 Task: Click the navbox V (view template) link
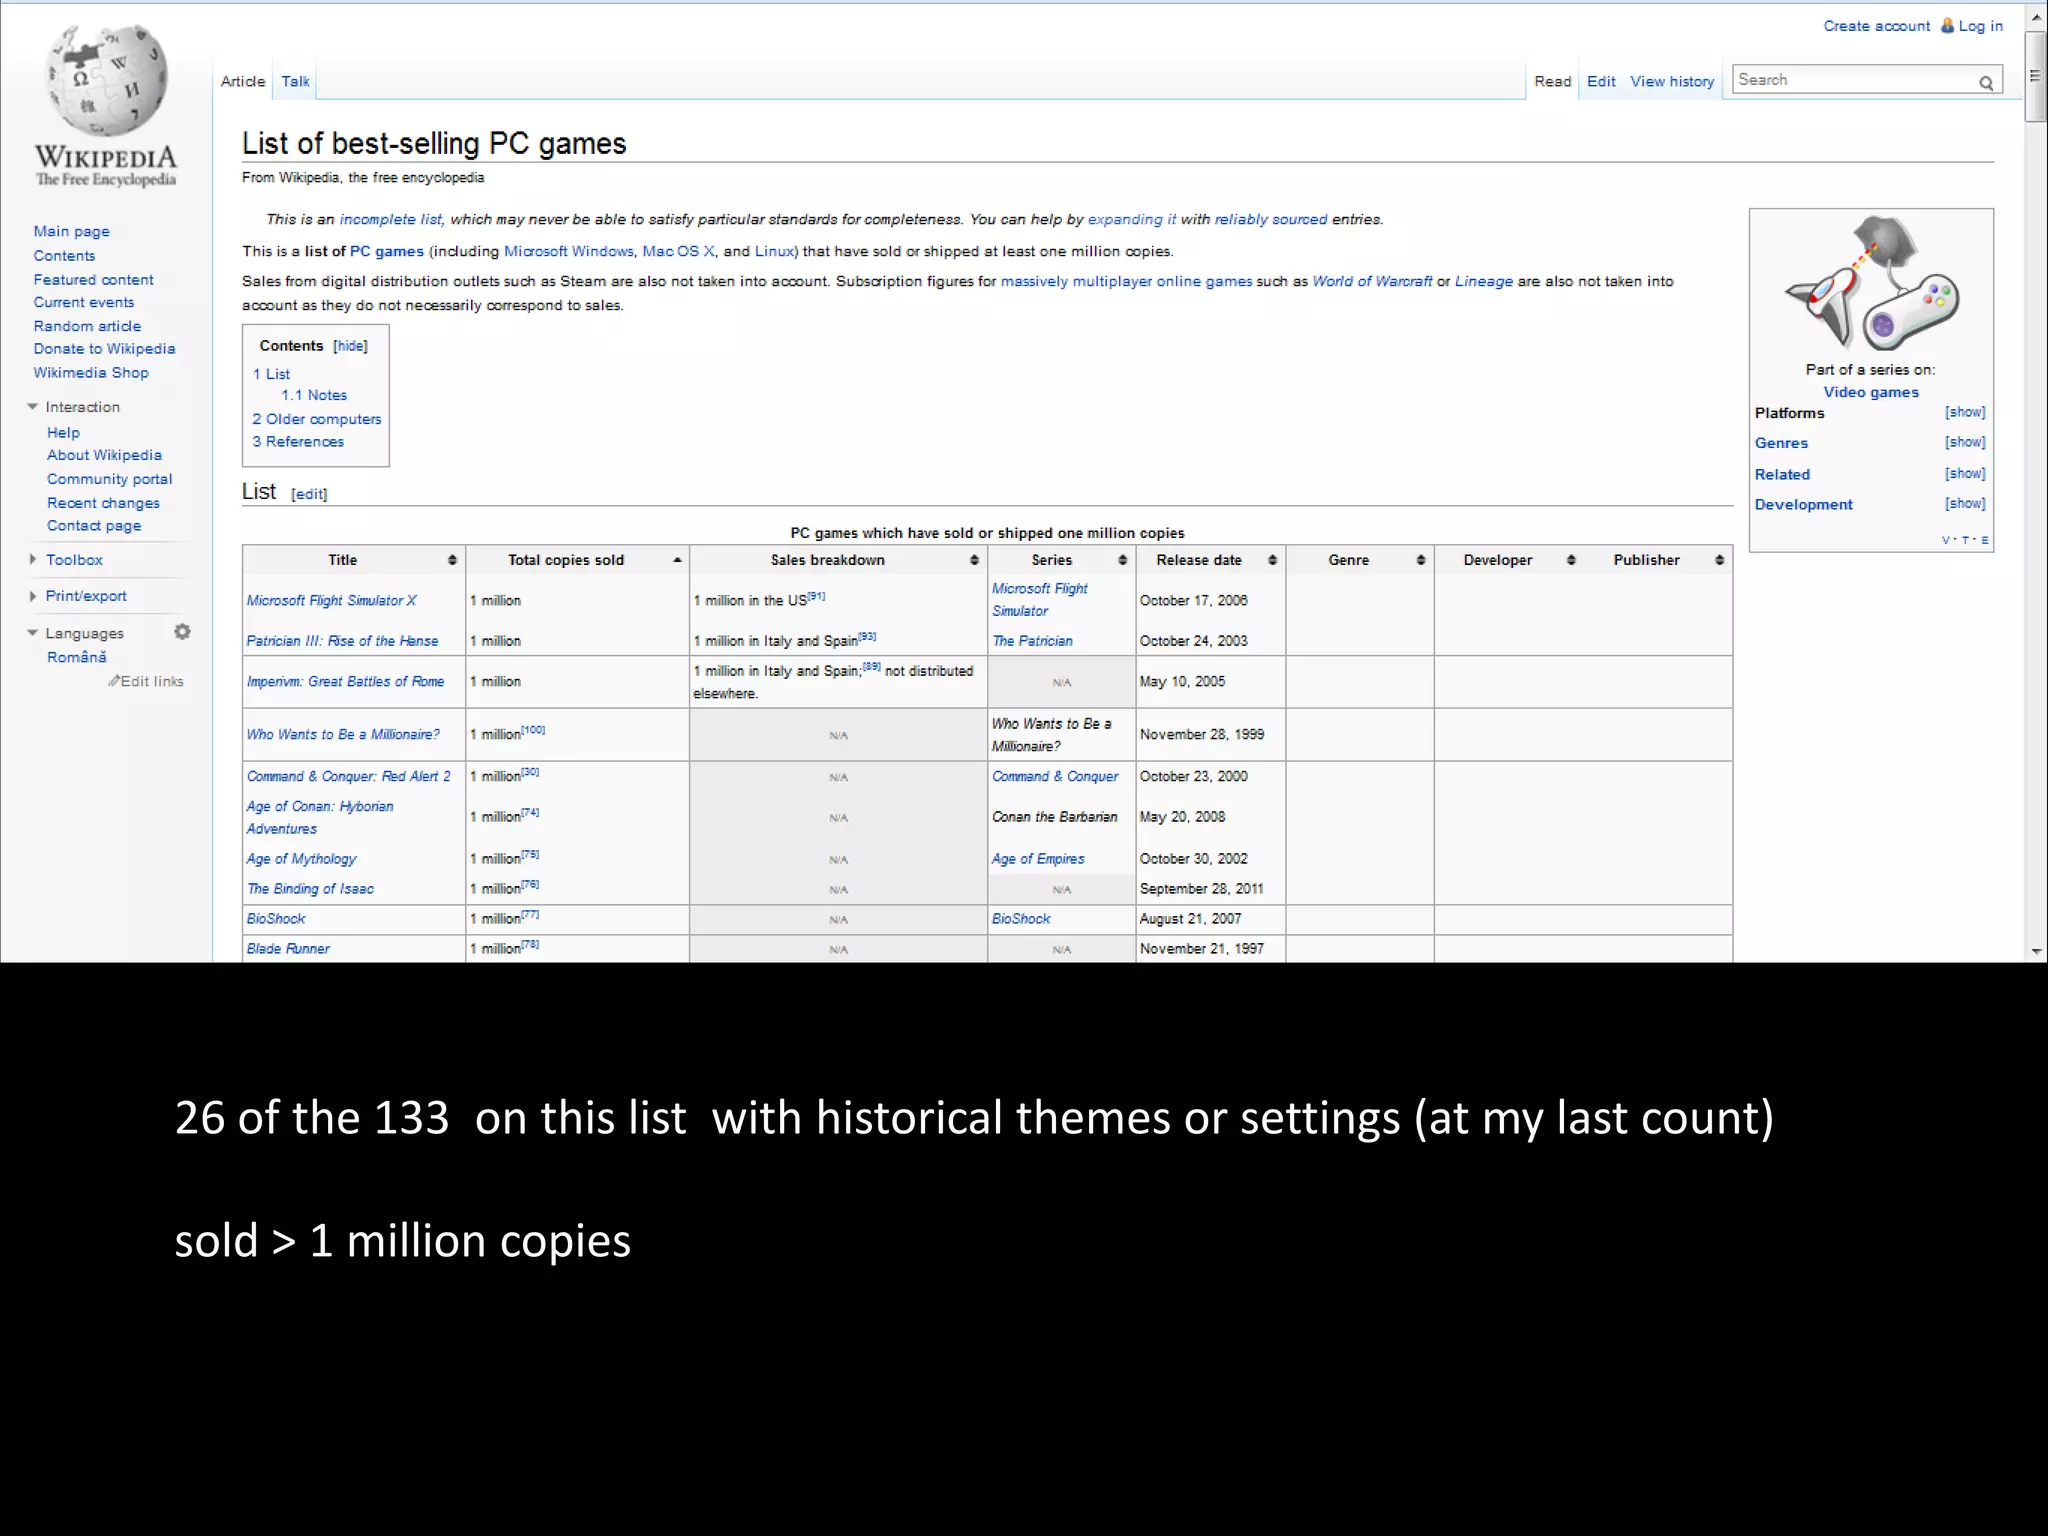(x=1946, y=540)
